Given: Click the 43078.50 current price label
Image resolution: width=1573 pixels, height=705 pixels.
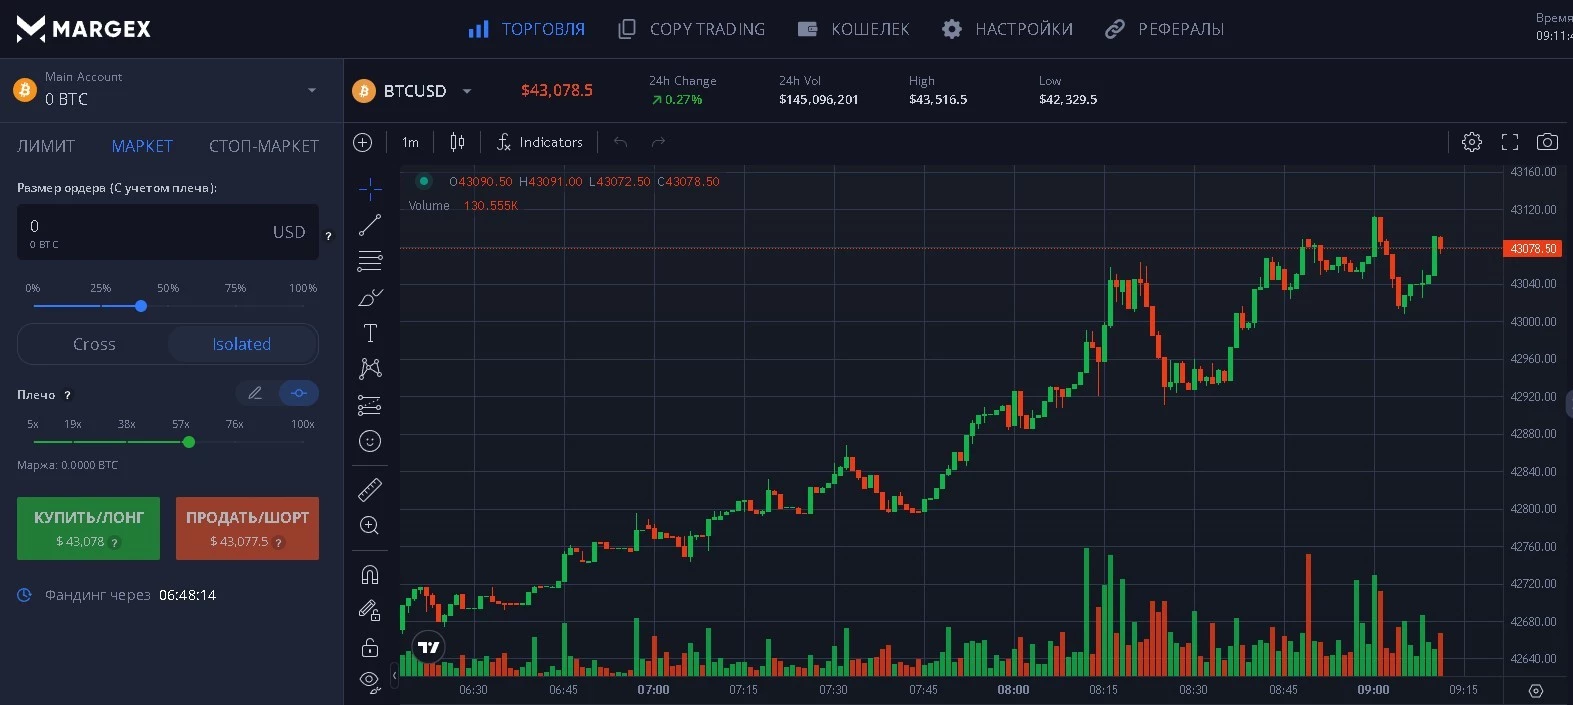Looking at the screenshot, I should coord(1532,248).
